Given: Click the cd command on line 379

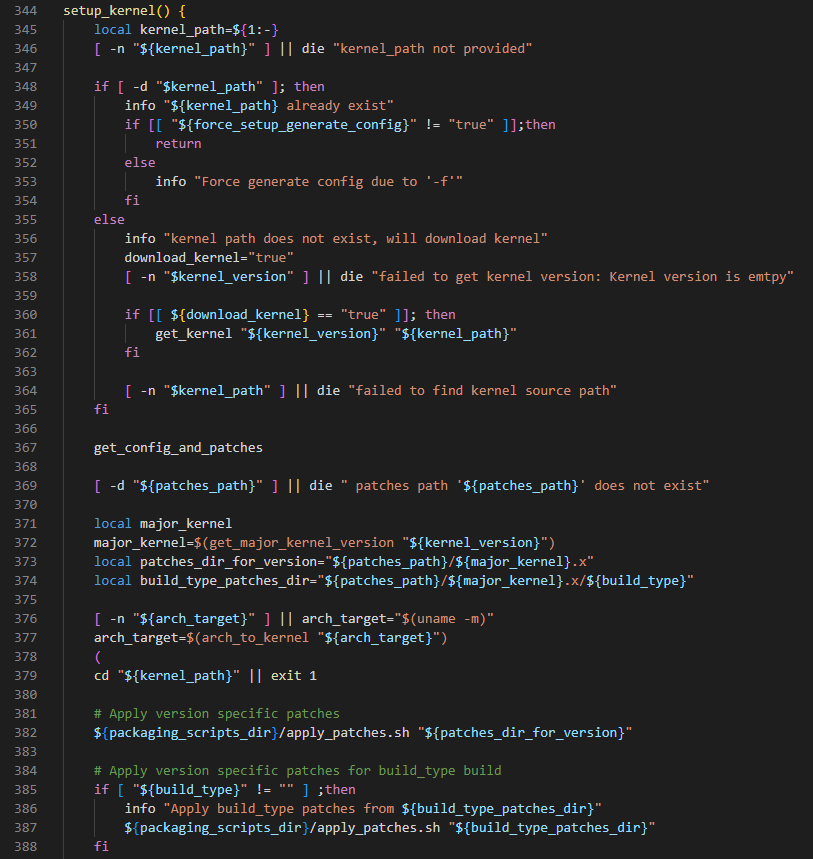Looking at the screenshot, I should tap(101, 675).
